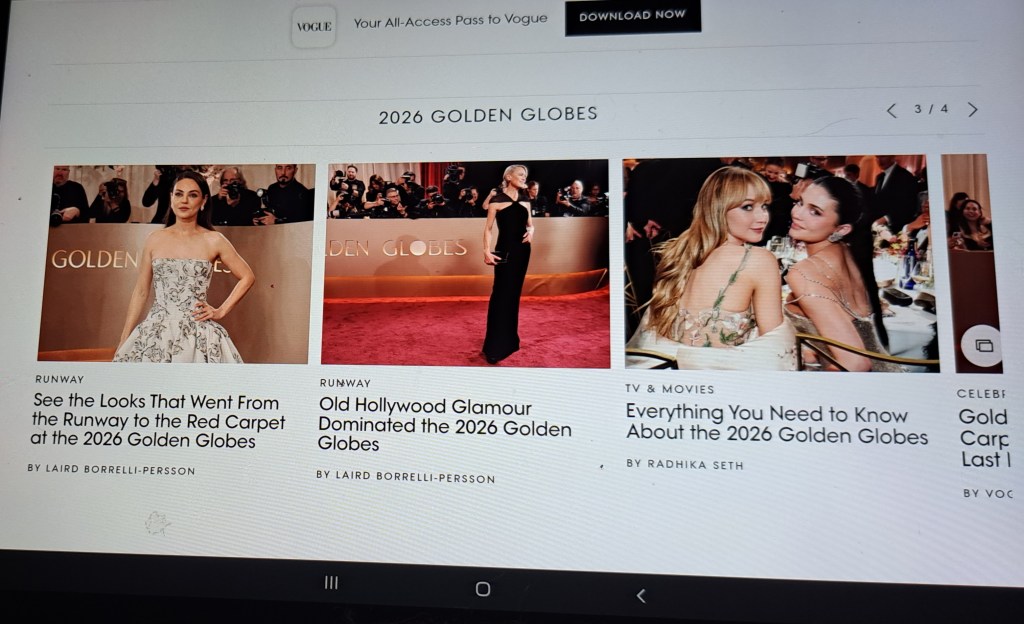Image resolution: width=1024 pixels, height=624 pixels.
Task: Go to previous carousel slide arrow
Action: pyautogui.click(x=891, y=110)
